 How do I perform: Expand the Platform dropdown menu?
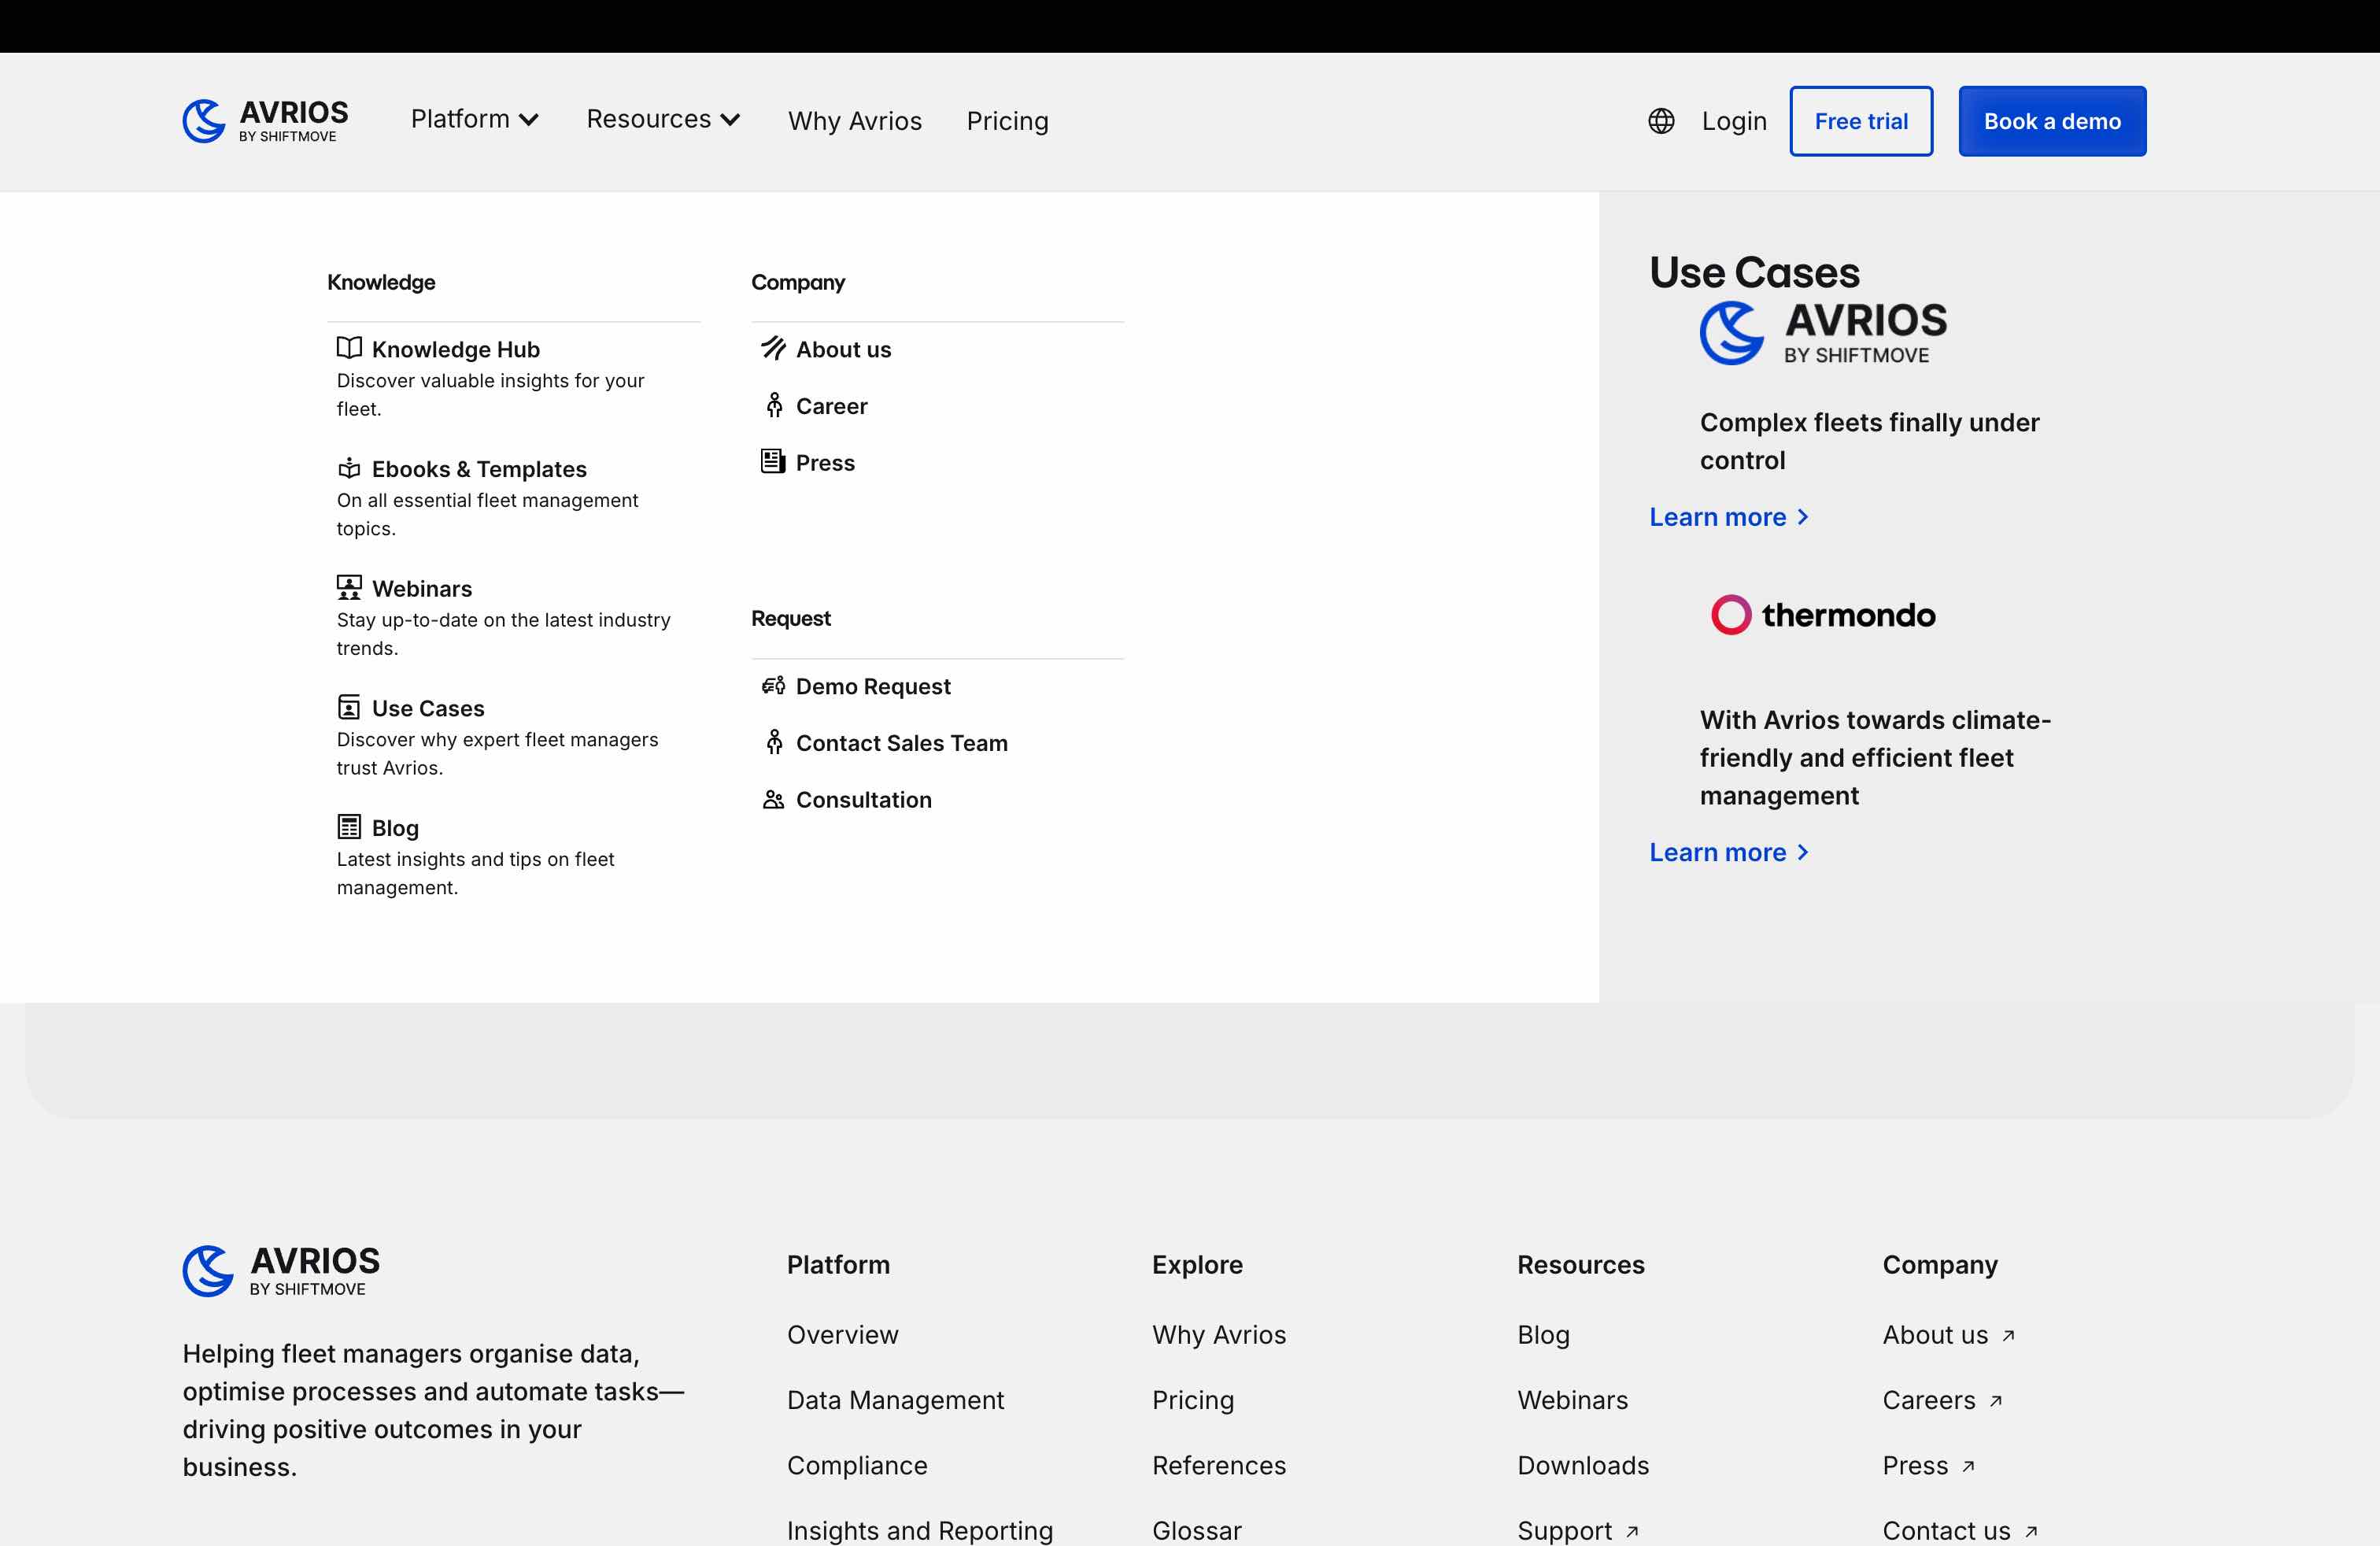click(475, 120)
